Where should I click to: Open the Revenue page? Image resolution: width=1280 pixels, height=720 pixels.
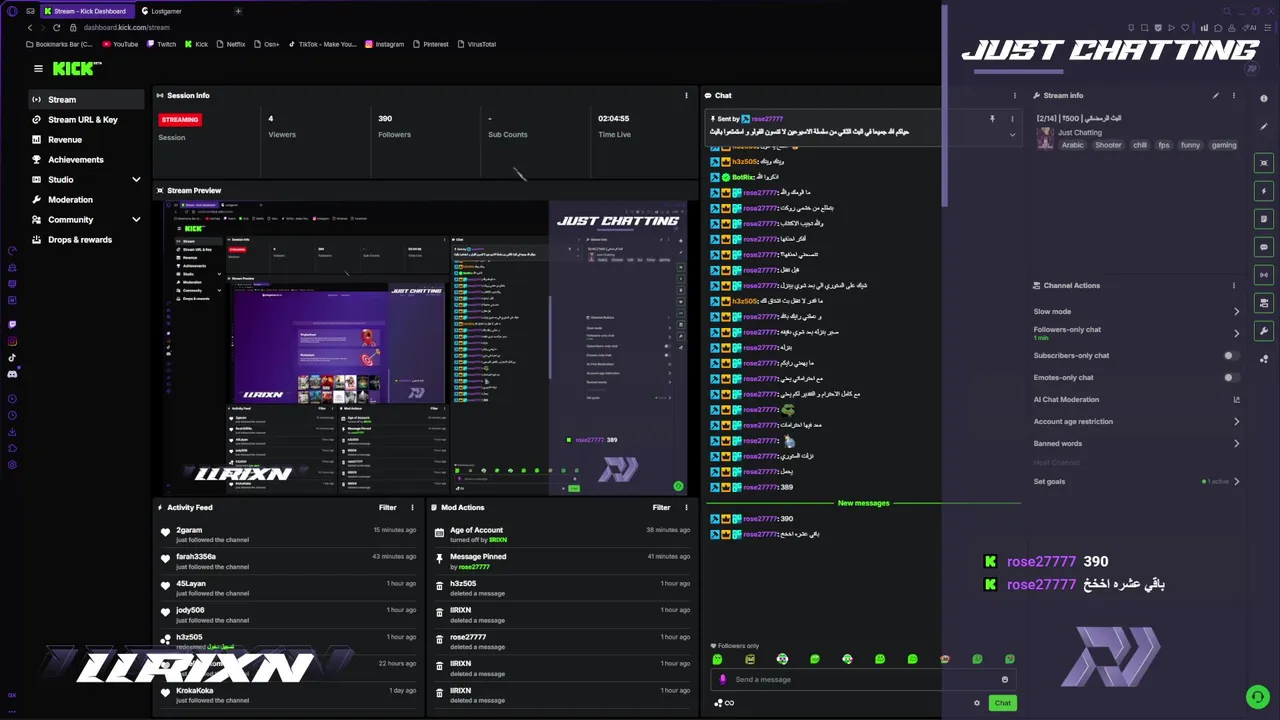tap(87, 140)
